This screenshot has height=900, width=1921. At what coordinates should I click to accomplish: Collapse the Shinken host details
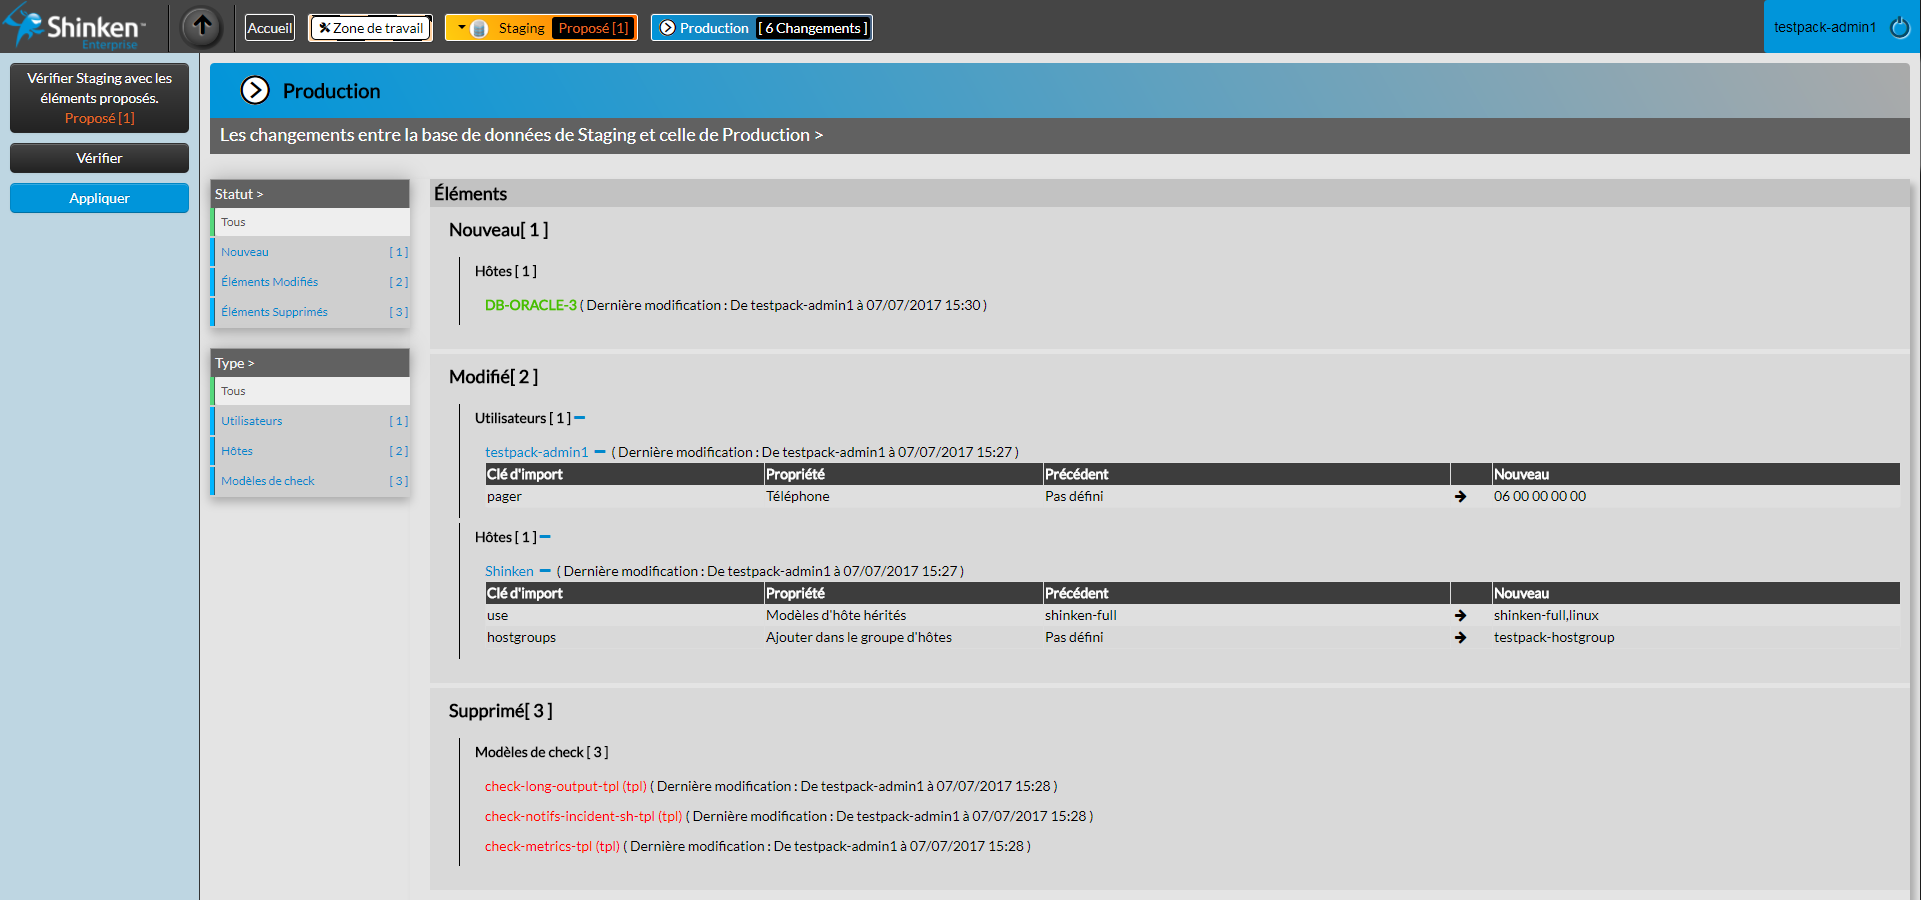pyautogui.click(x=545, y=571)
